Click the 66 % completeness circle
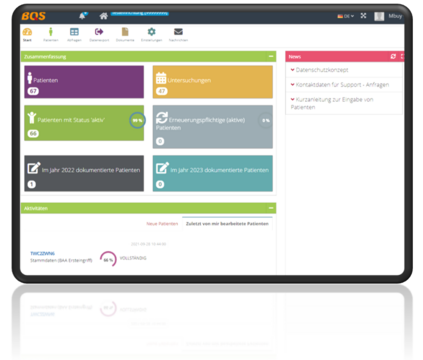The image size is (423, 360). [x=108, y=259]
